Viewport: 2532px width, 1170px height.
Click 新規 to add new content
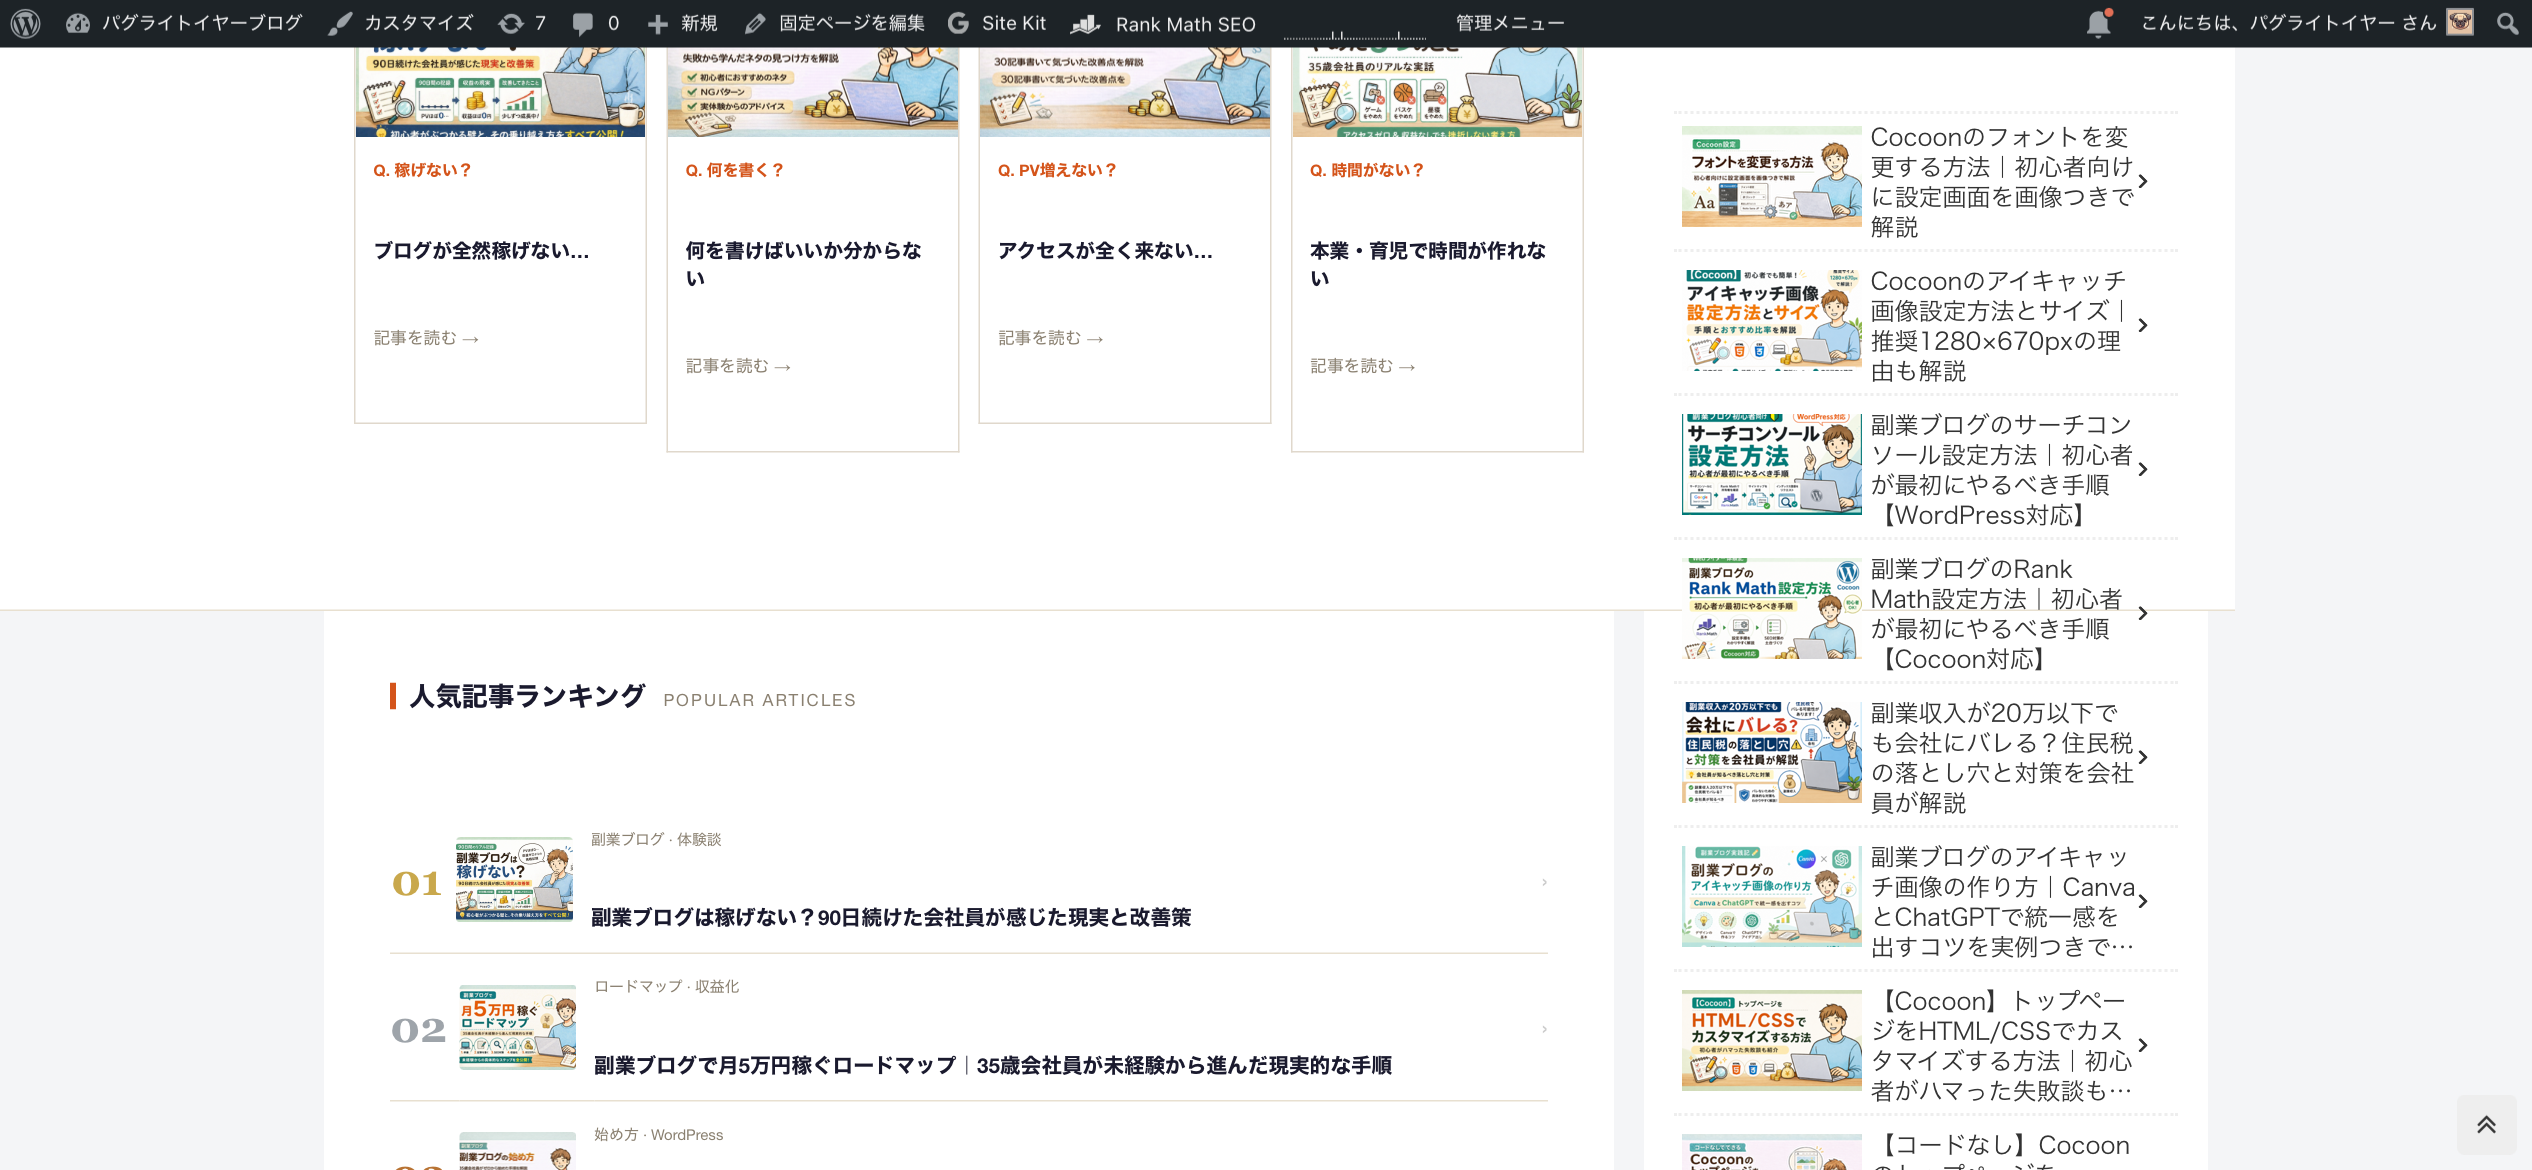682,23
